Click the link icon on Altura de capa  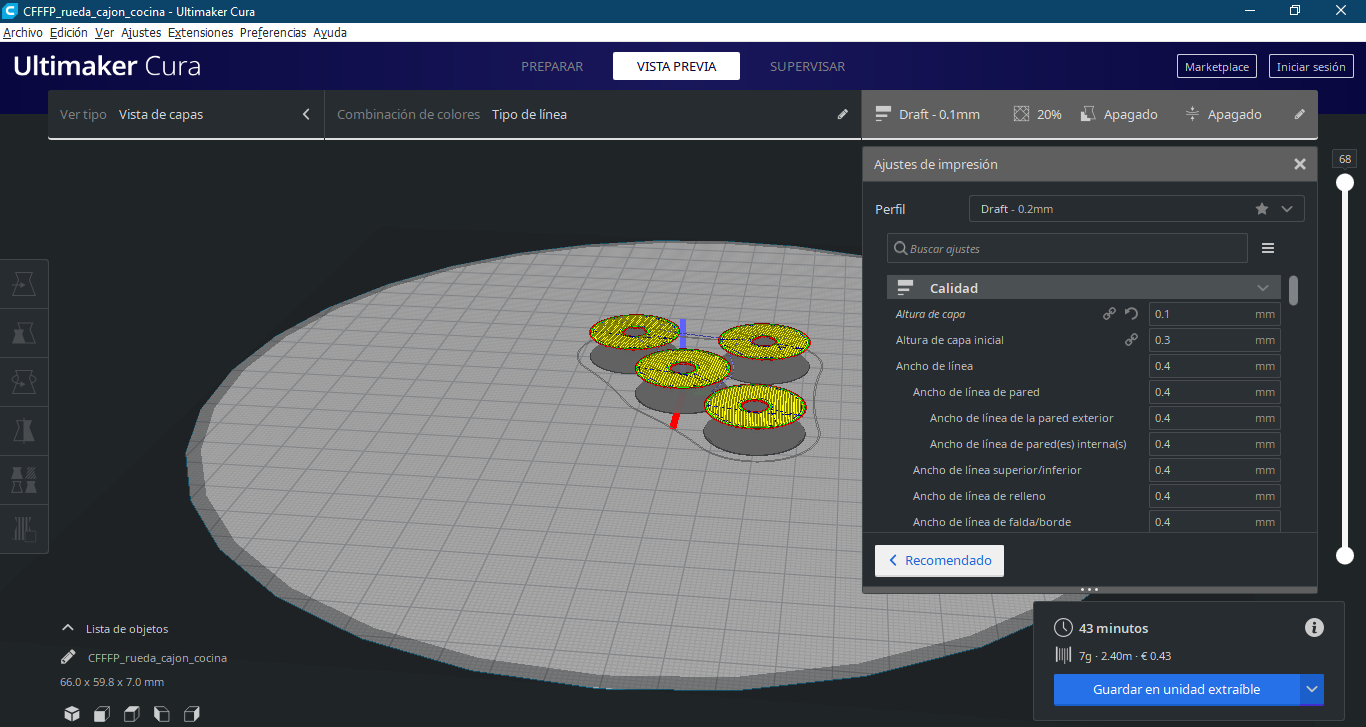(1109, 314)
